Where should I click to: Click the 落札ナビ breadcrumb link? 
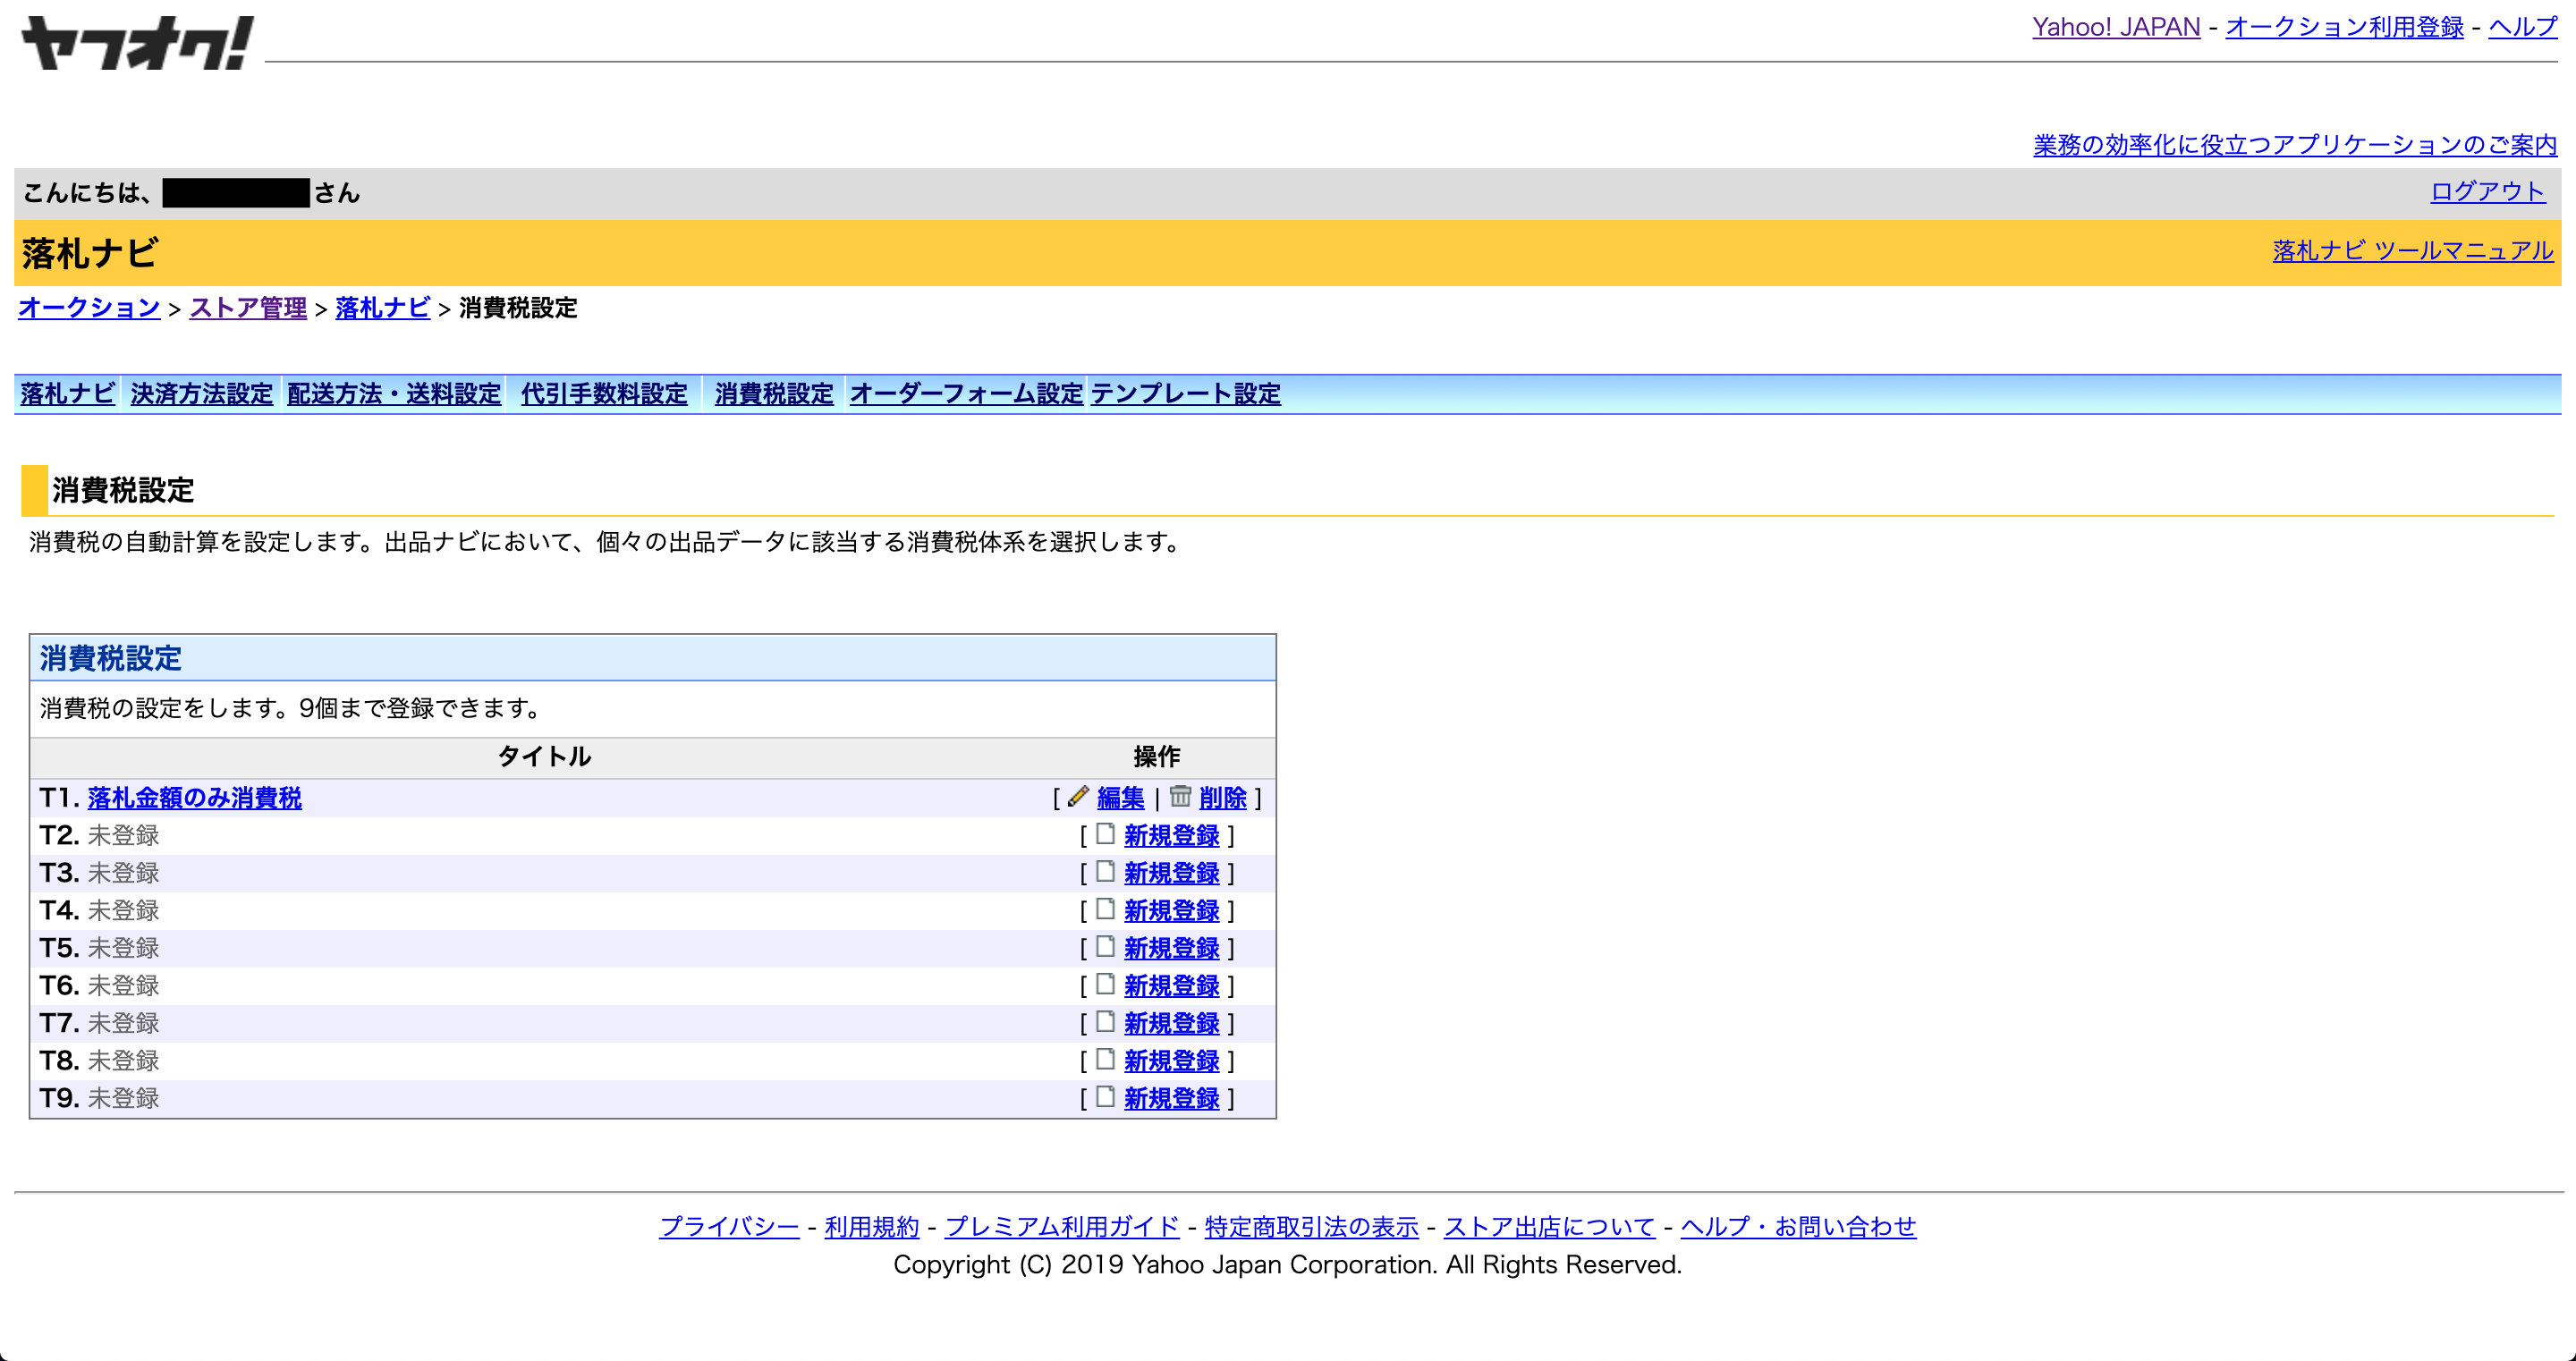tap(382, 308)
